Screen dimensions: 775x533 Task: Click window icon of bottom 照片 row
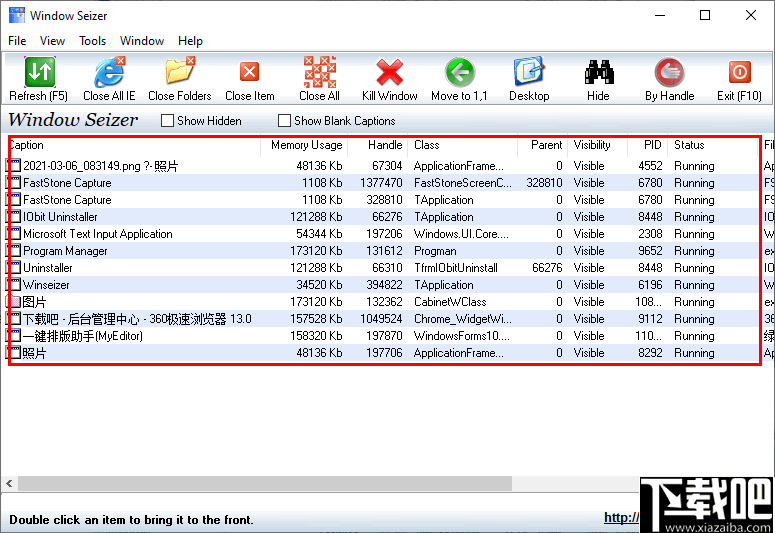[x=14, y=353]
